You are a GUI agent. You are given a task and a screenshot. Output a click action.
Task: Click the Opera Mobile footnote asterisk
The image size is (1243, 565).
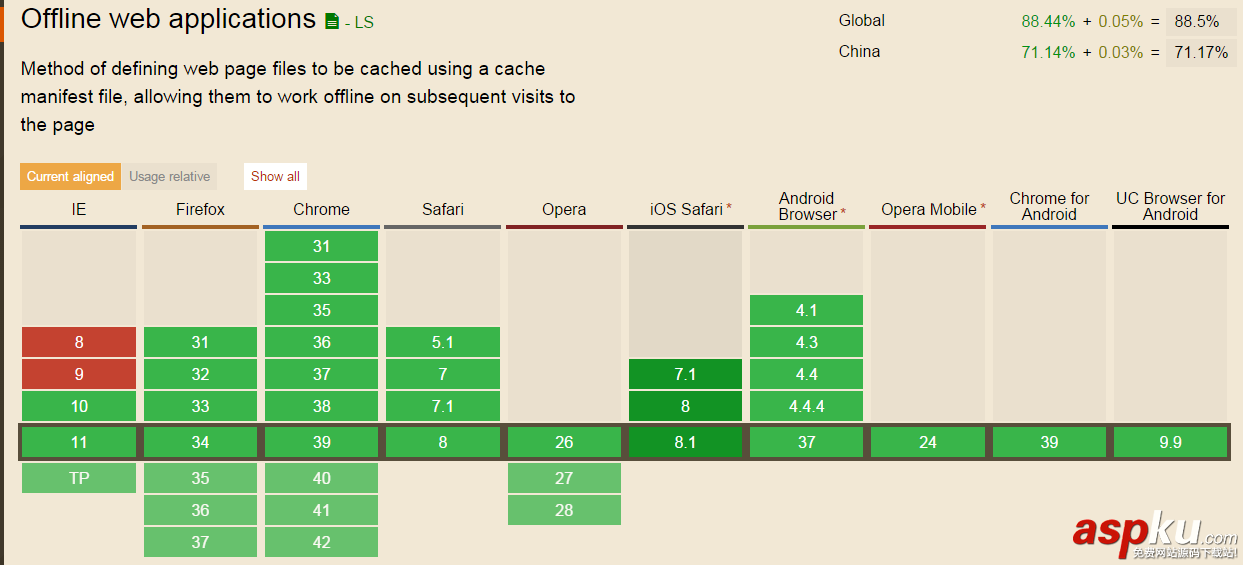point(983,208)
